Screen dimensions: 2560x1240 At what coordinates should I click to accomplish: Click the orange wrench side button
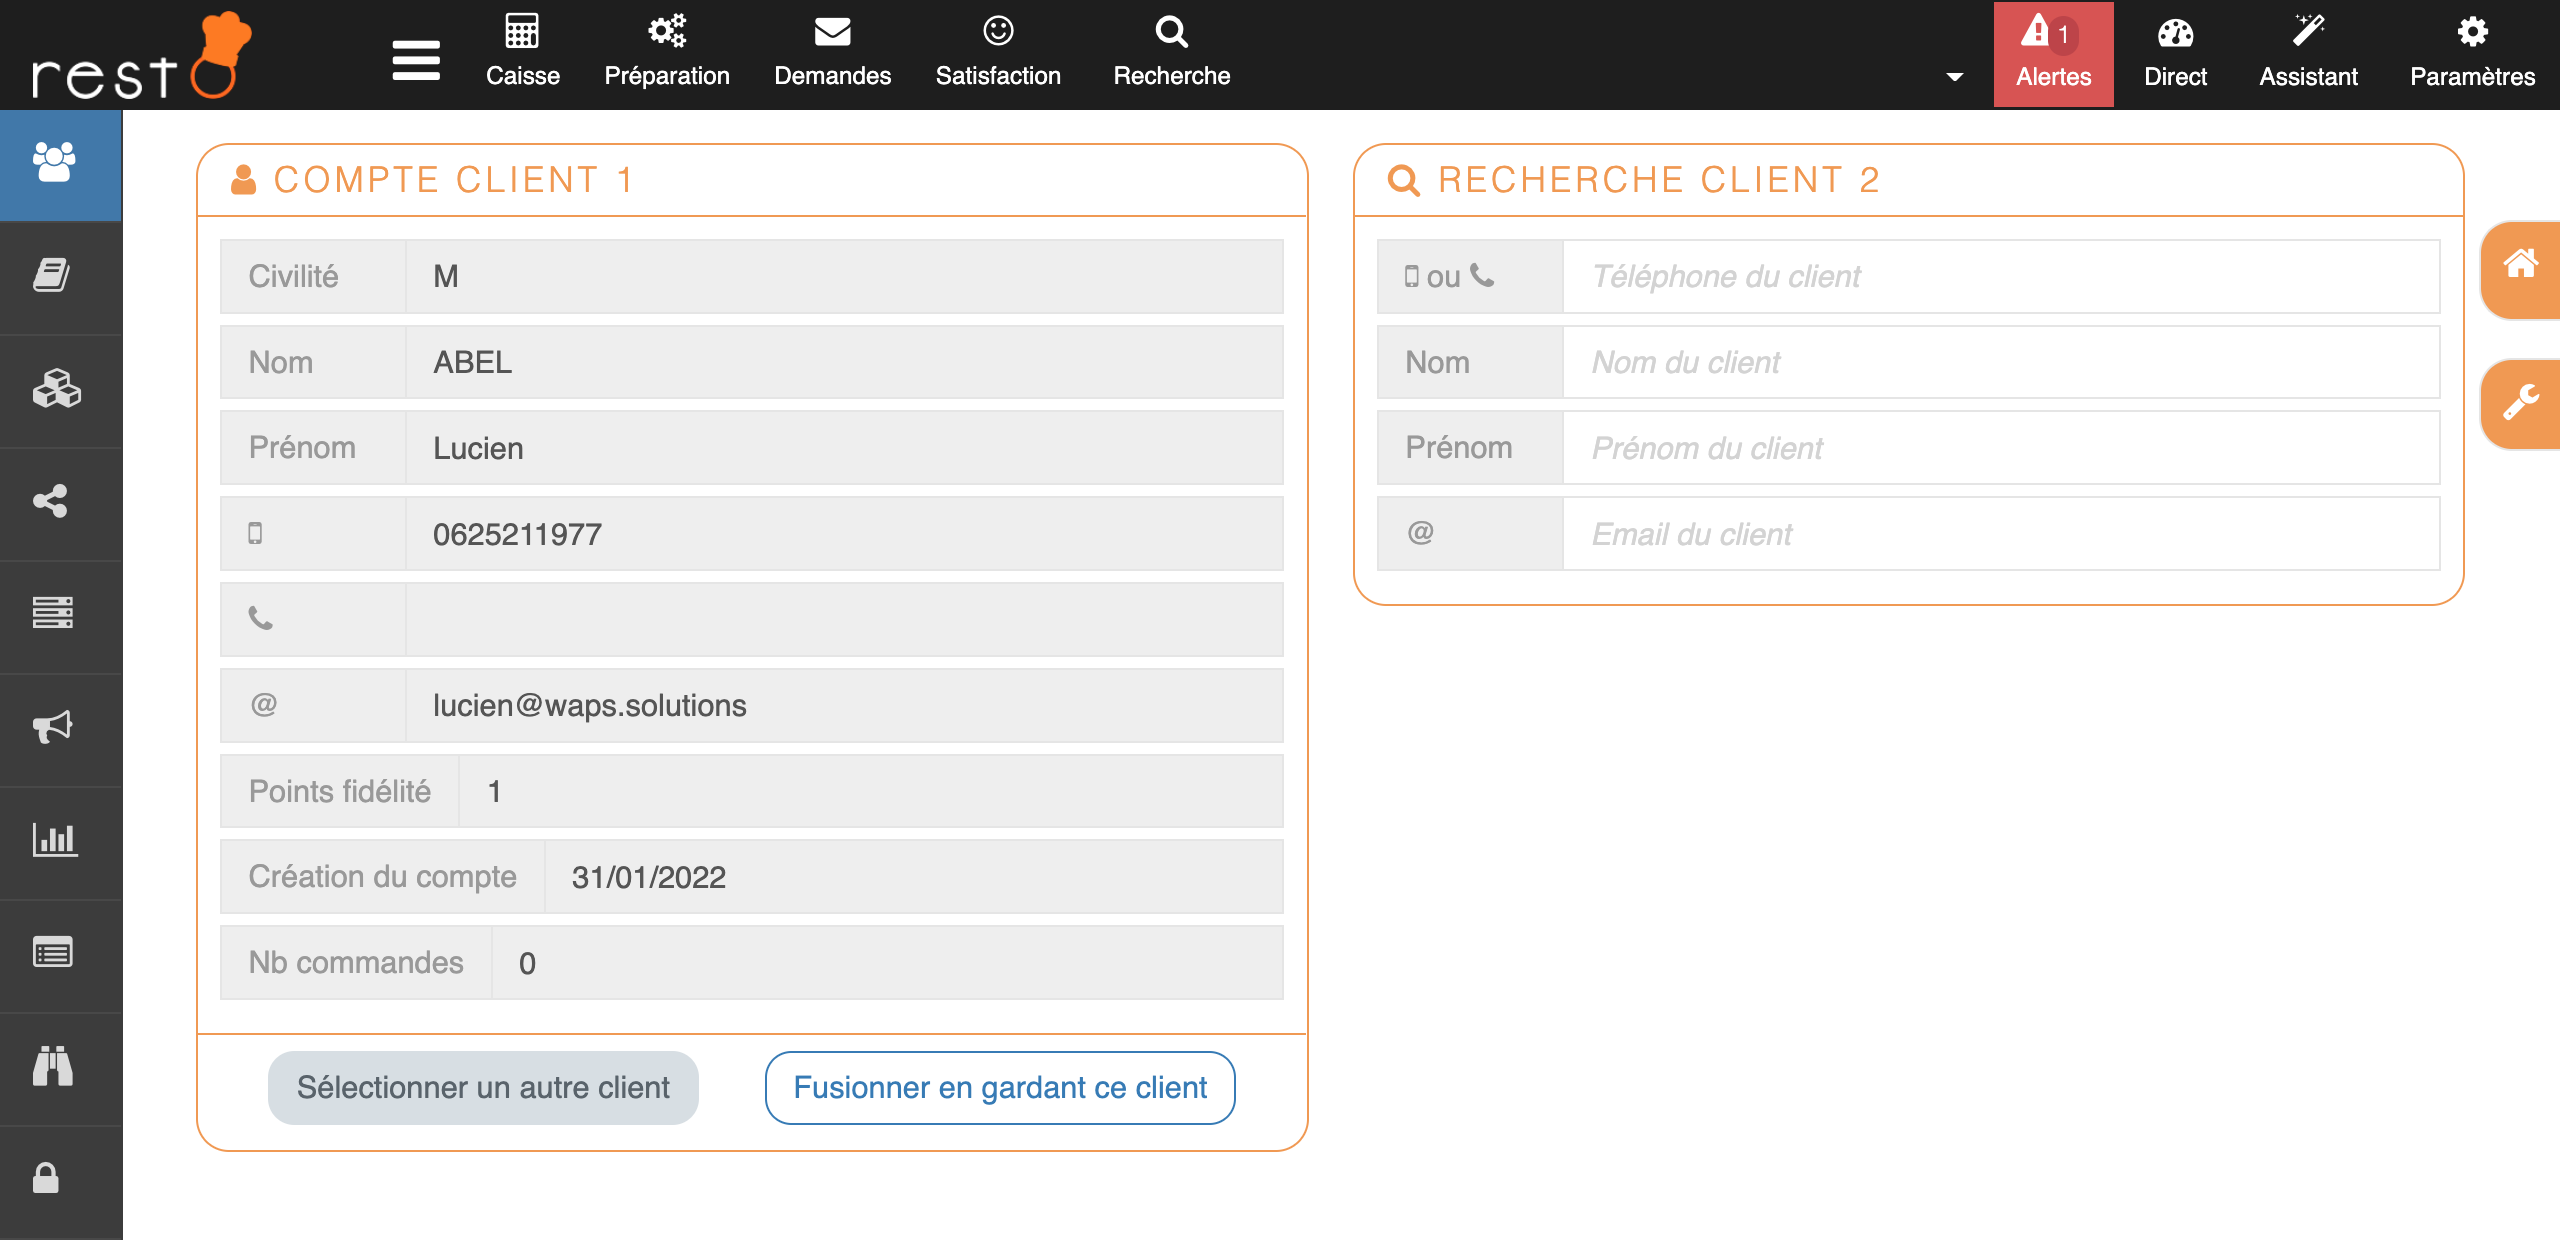(x=2519, y=404)
